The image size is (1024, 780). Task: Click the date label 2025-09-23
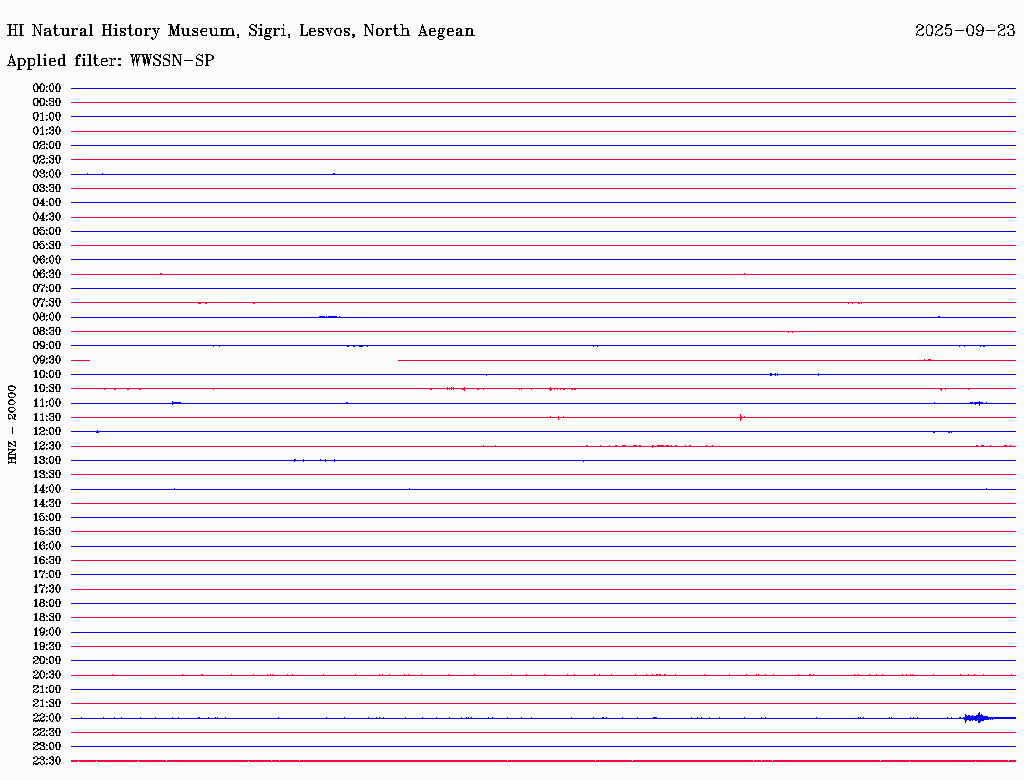pos(965,31)
